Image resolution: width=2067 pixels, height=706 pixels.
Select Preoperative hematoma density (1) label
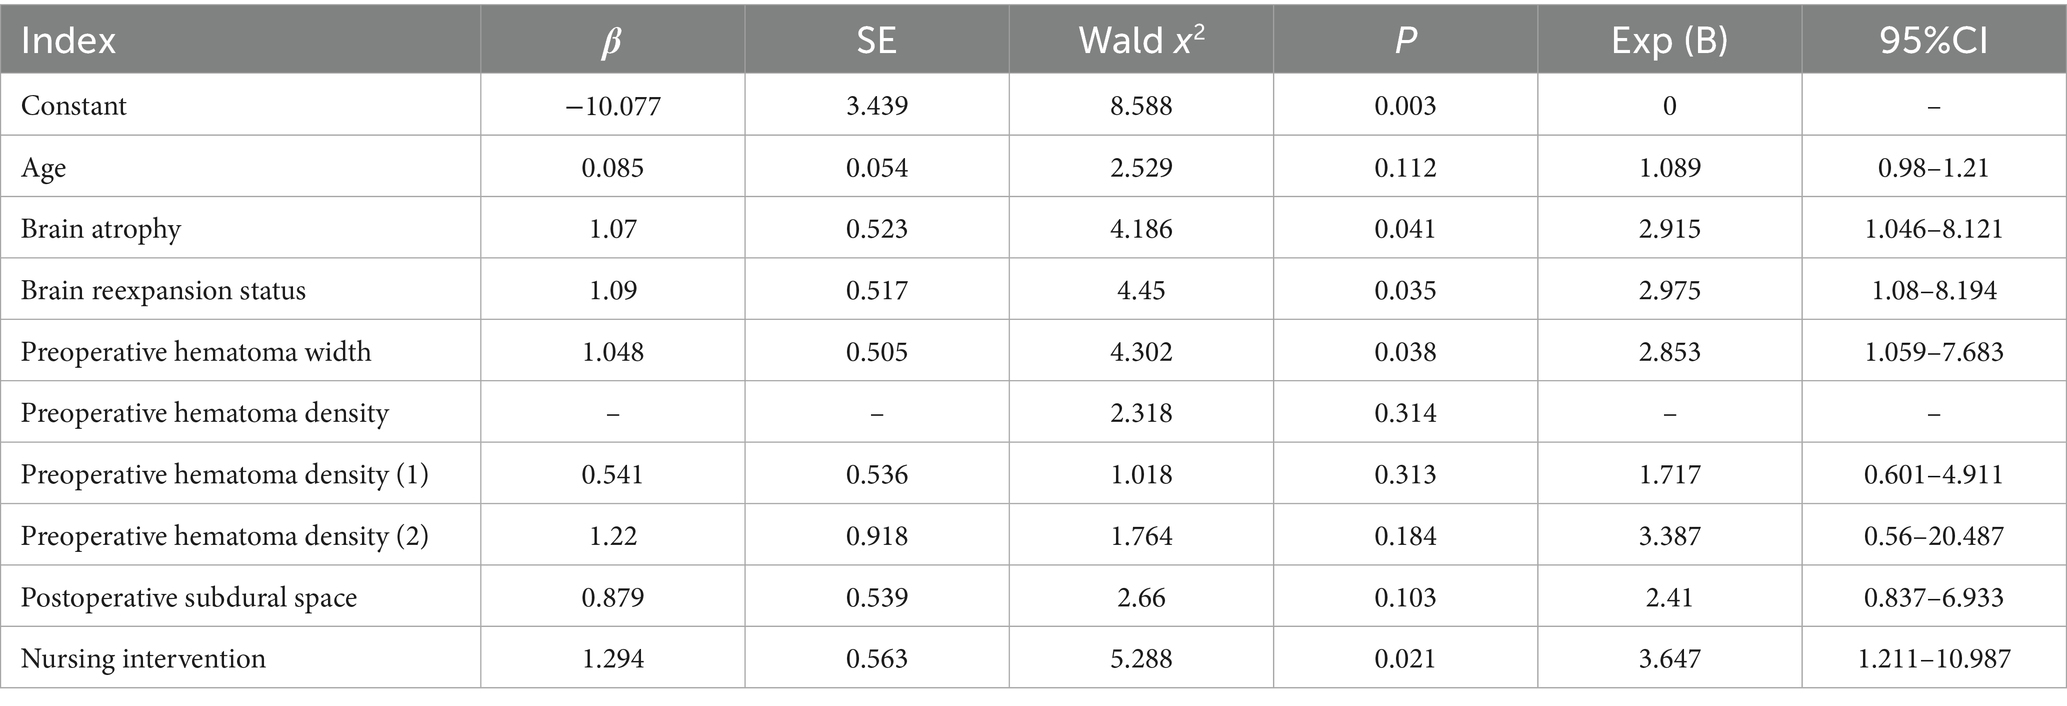click(225, 475)
